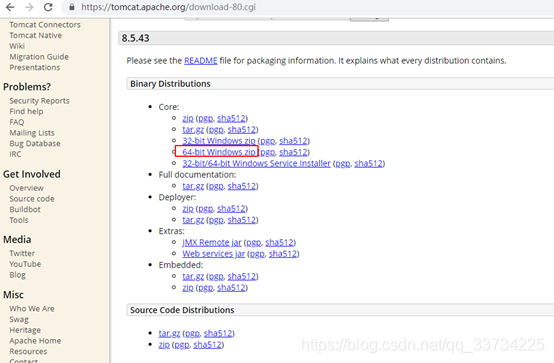
Task: Open Tomcat Native in sidebar
Action: (36, 35)
